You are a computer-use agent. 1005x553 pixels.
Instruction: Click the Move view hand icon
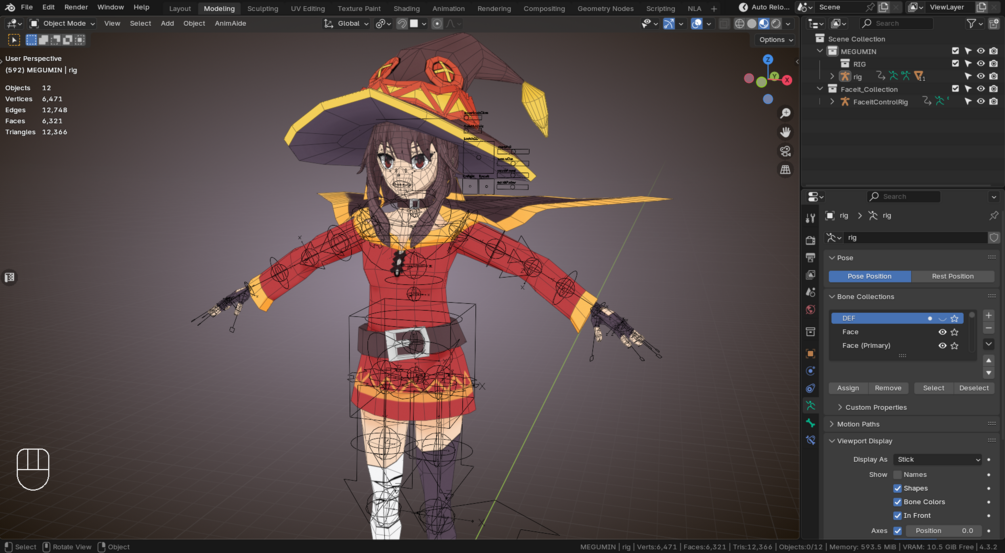(785, 132)
